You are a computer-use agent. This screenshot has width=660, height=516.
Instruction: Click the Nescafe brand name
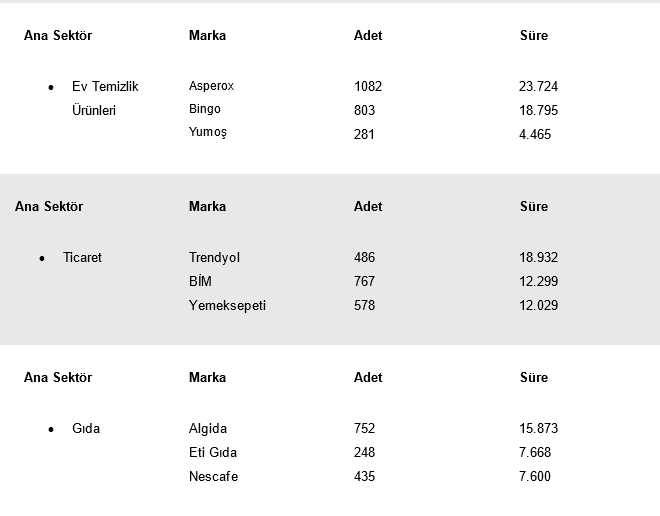coord(213,476)
